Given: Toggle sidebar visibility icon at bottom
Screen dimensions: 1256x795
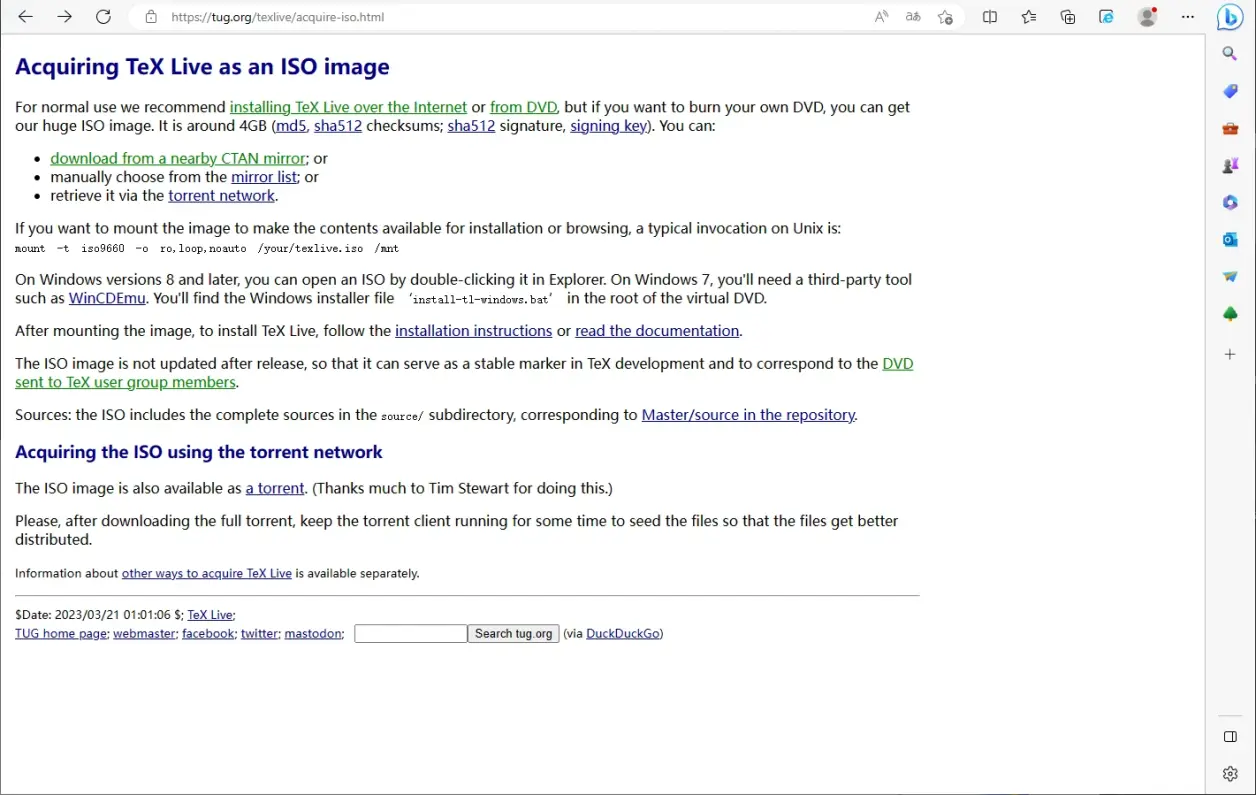Looking at the screenshot, I should 1230,737.
